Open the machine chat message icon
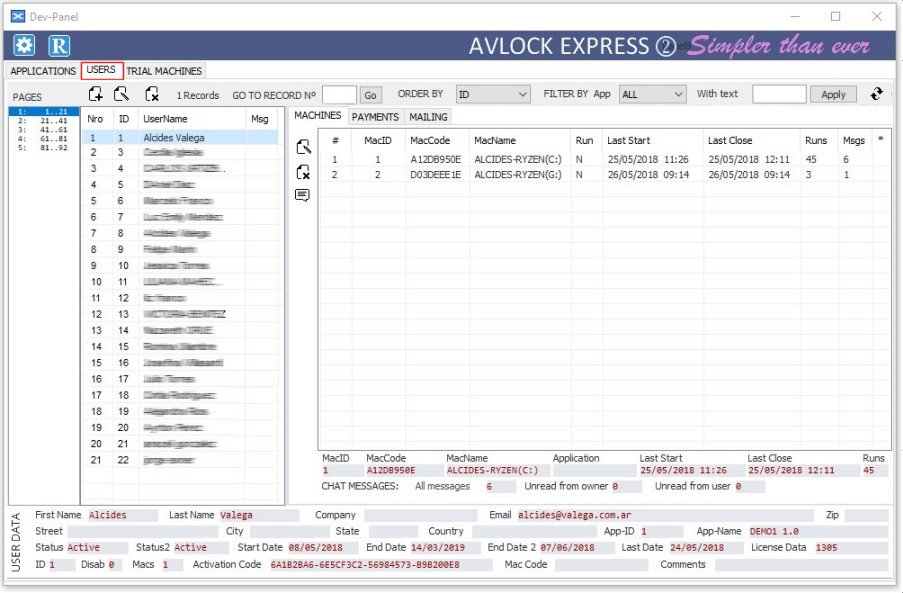Image resolution: width=903 pixels, height=593 pixels. coord(302,195)
